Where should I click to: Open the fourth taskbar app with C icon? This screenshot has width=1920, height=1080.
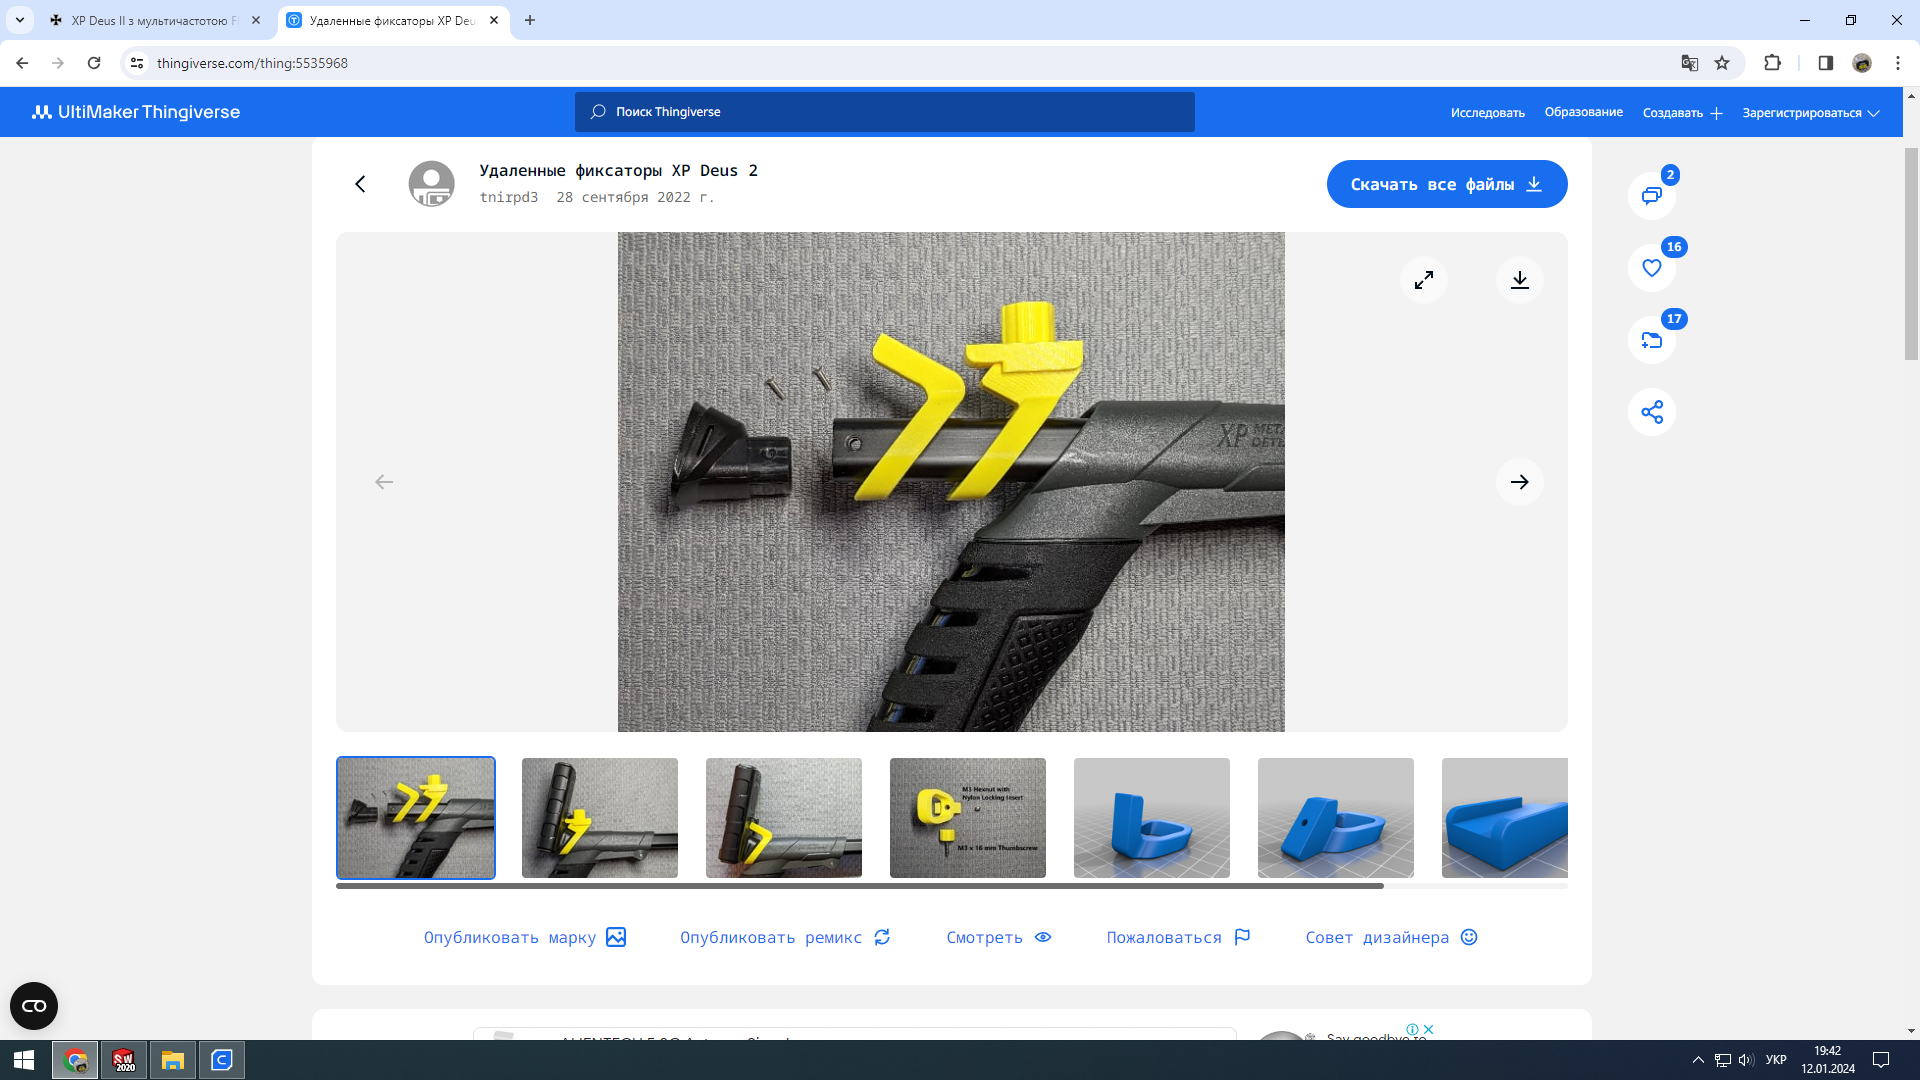pos(222,1060)
